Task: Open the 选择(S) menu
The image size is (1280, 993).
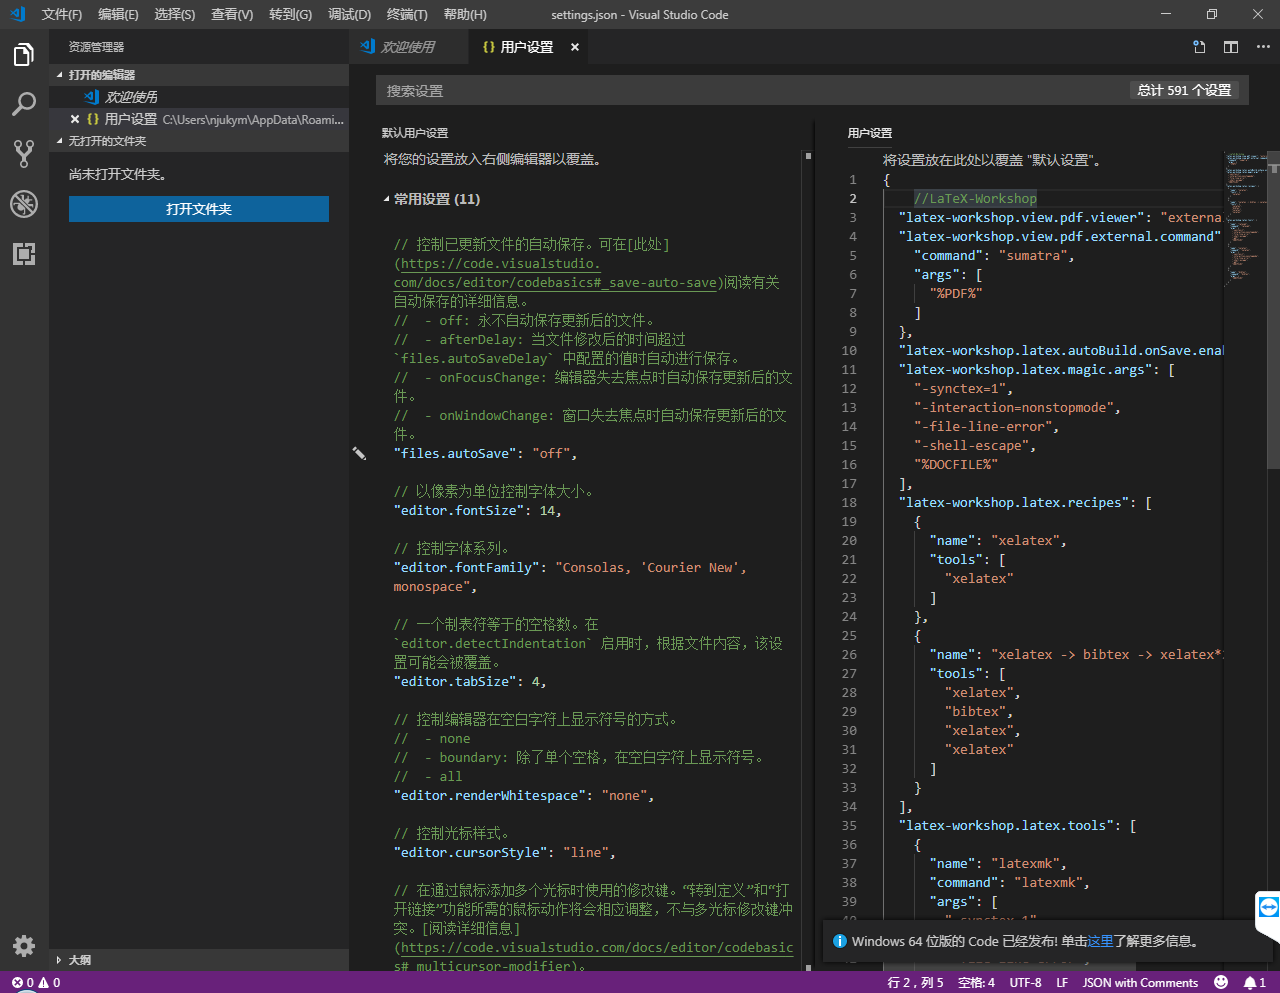Action: 175,14
